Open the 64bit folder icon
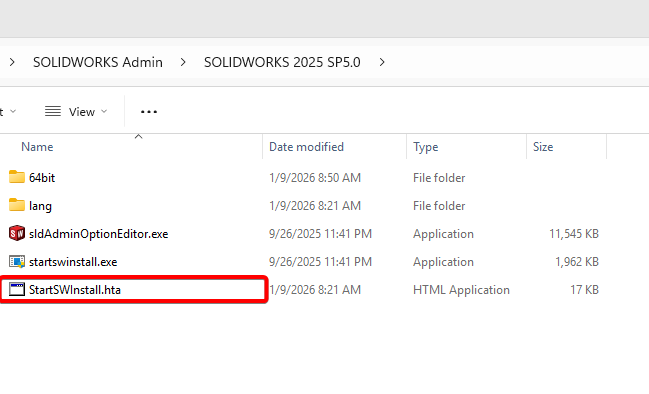Image resolution: width=649 pixels, height=394 pixels. point(17,177)
